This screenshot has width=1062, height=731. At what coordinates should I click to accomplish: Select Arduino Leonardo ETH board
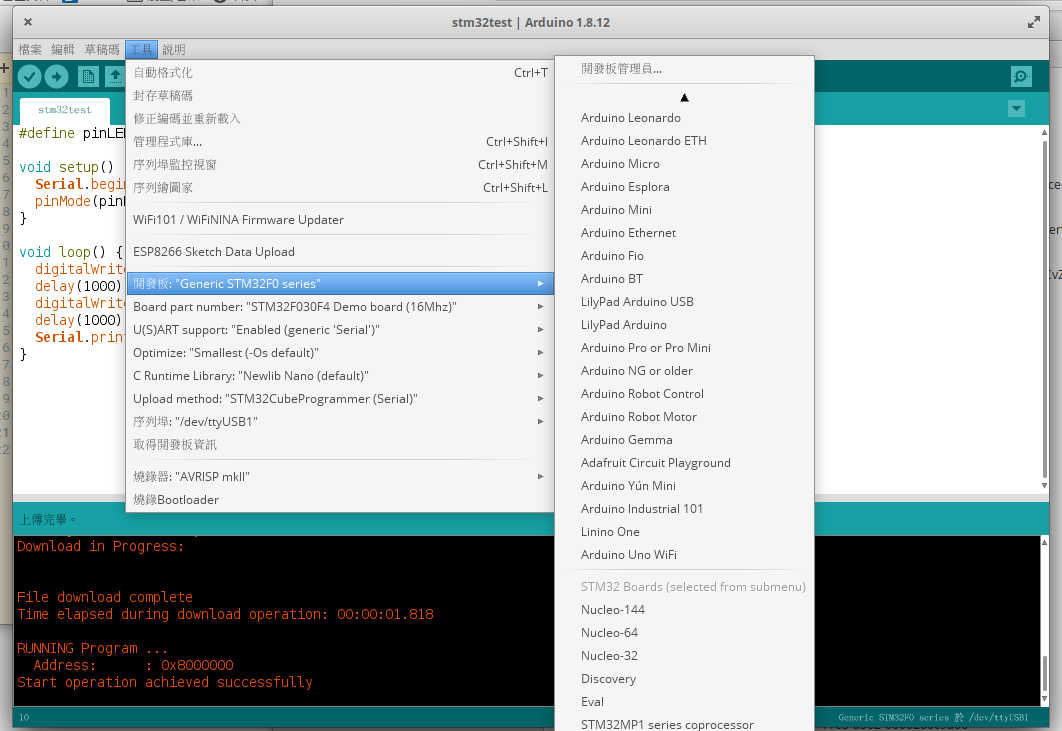coord(684,141)
